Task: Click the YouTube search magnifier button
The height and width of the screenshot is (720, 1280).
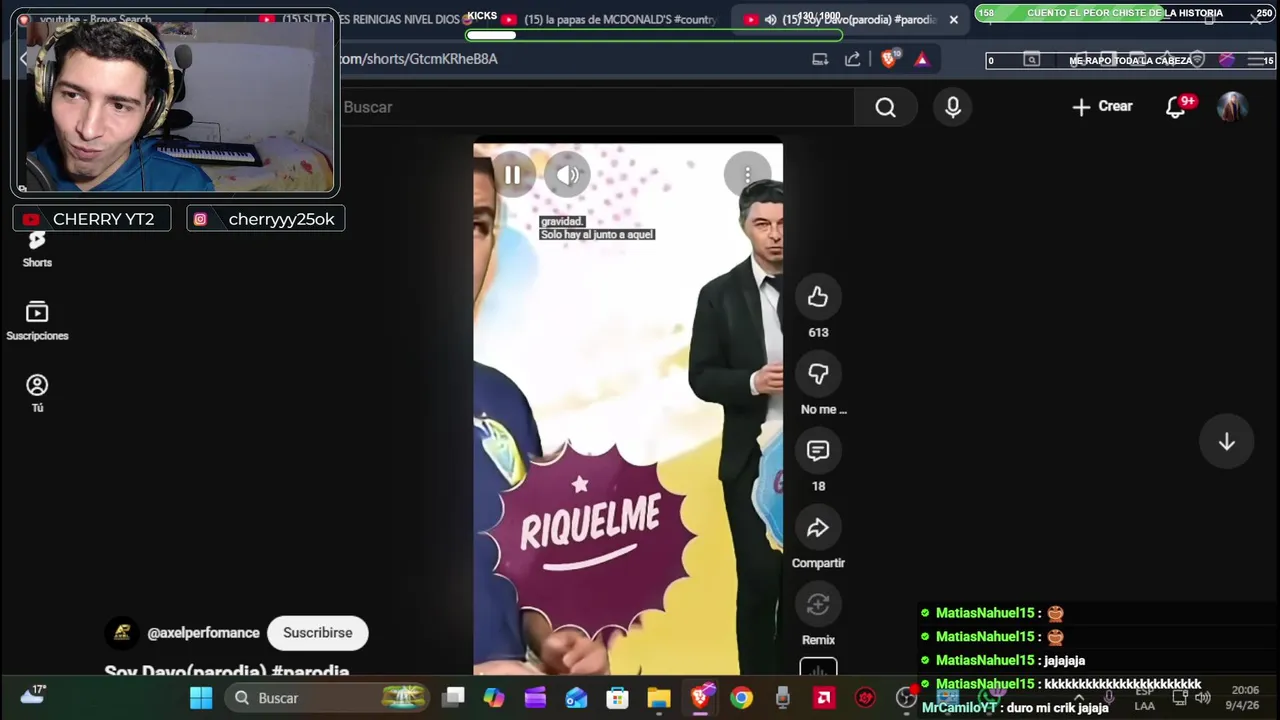Action: point(886,107)
